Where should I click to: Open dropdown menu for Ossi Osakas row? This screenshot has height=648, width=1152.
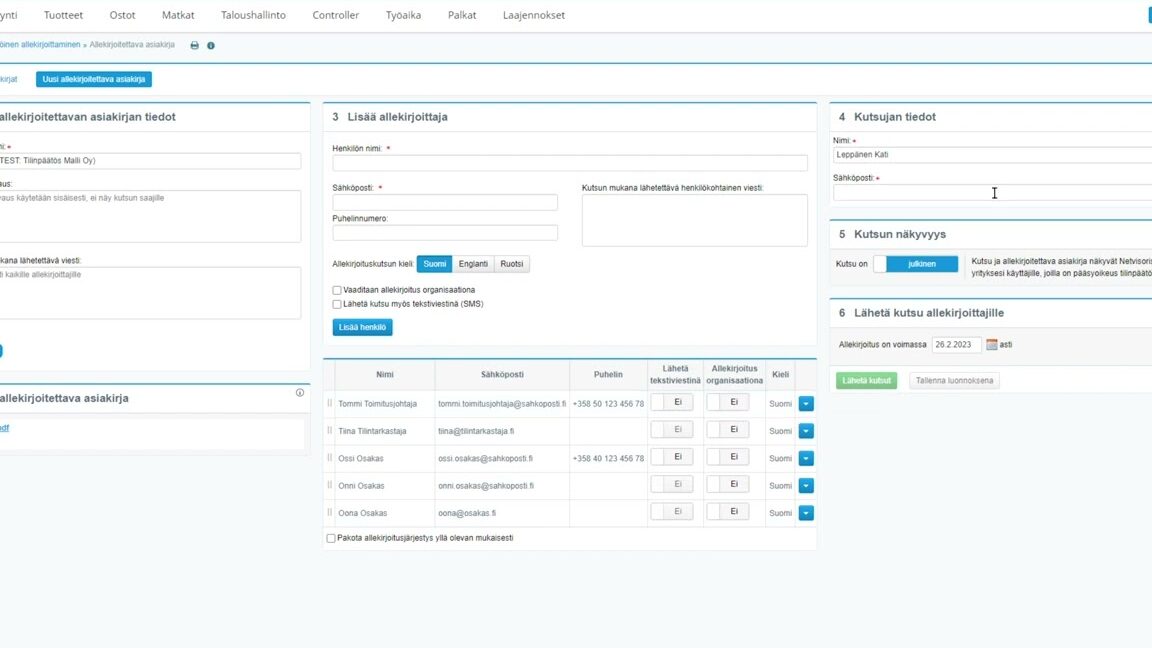(x=806, y=458)
